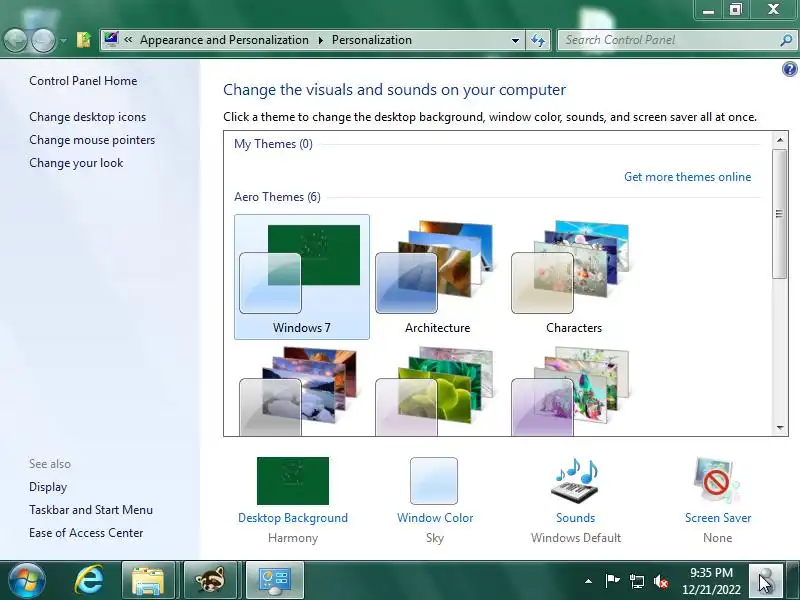Select the green nature theme thumbnail
The width and height of the screenshot is (800, 600).
click(437, 390)
